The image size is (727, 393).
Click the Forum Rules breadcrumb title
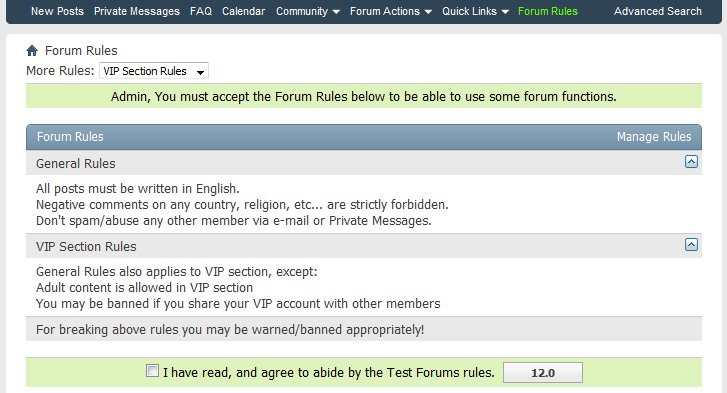click(81, 51)
